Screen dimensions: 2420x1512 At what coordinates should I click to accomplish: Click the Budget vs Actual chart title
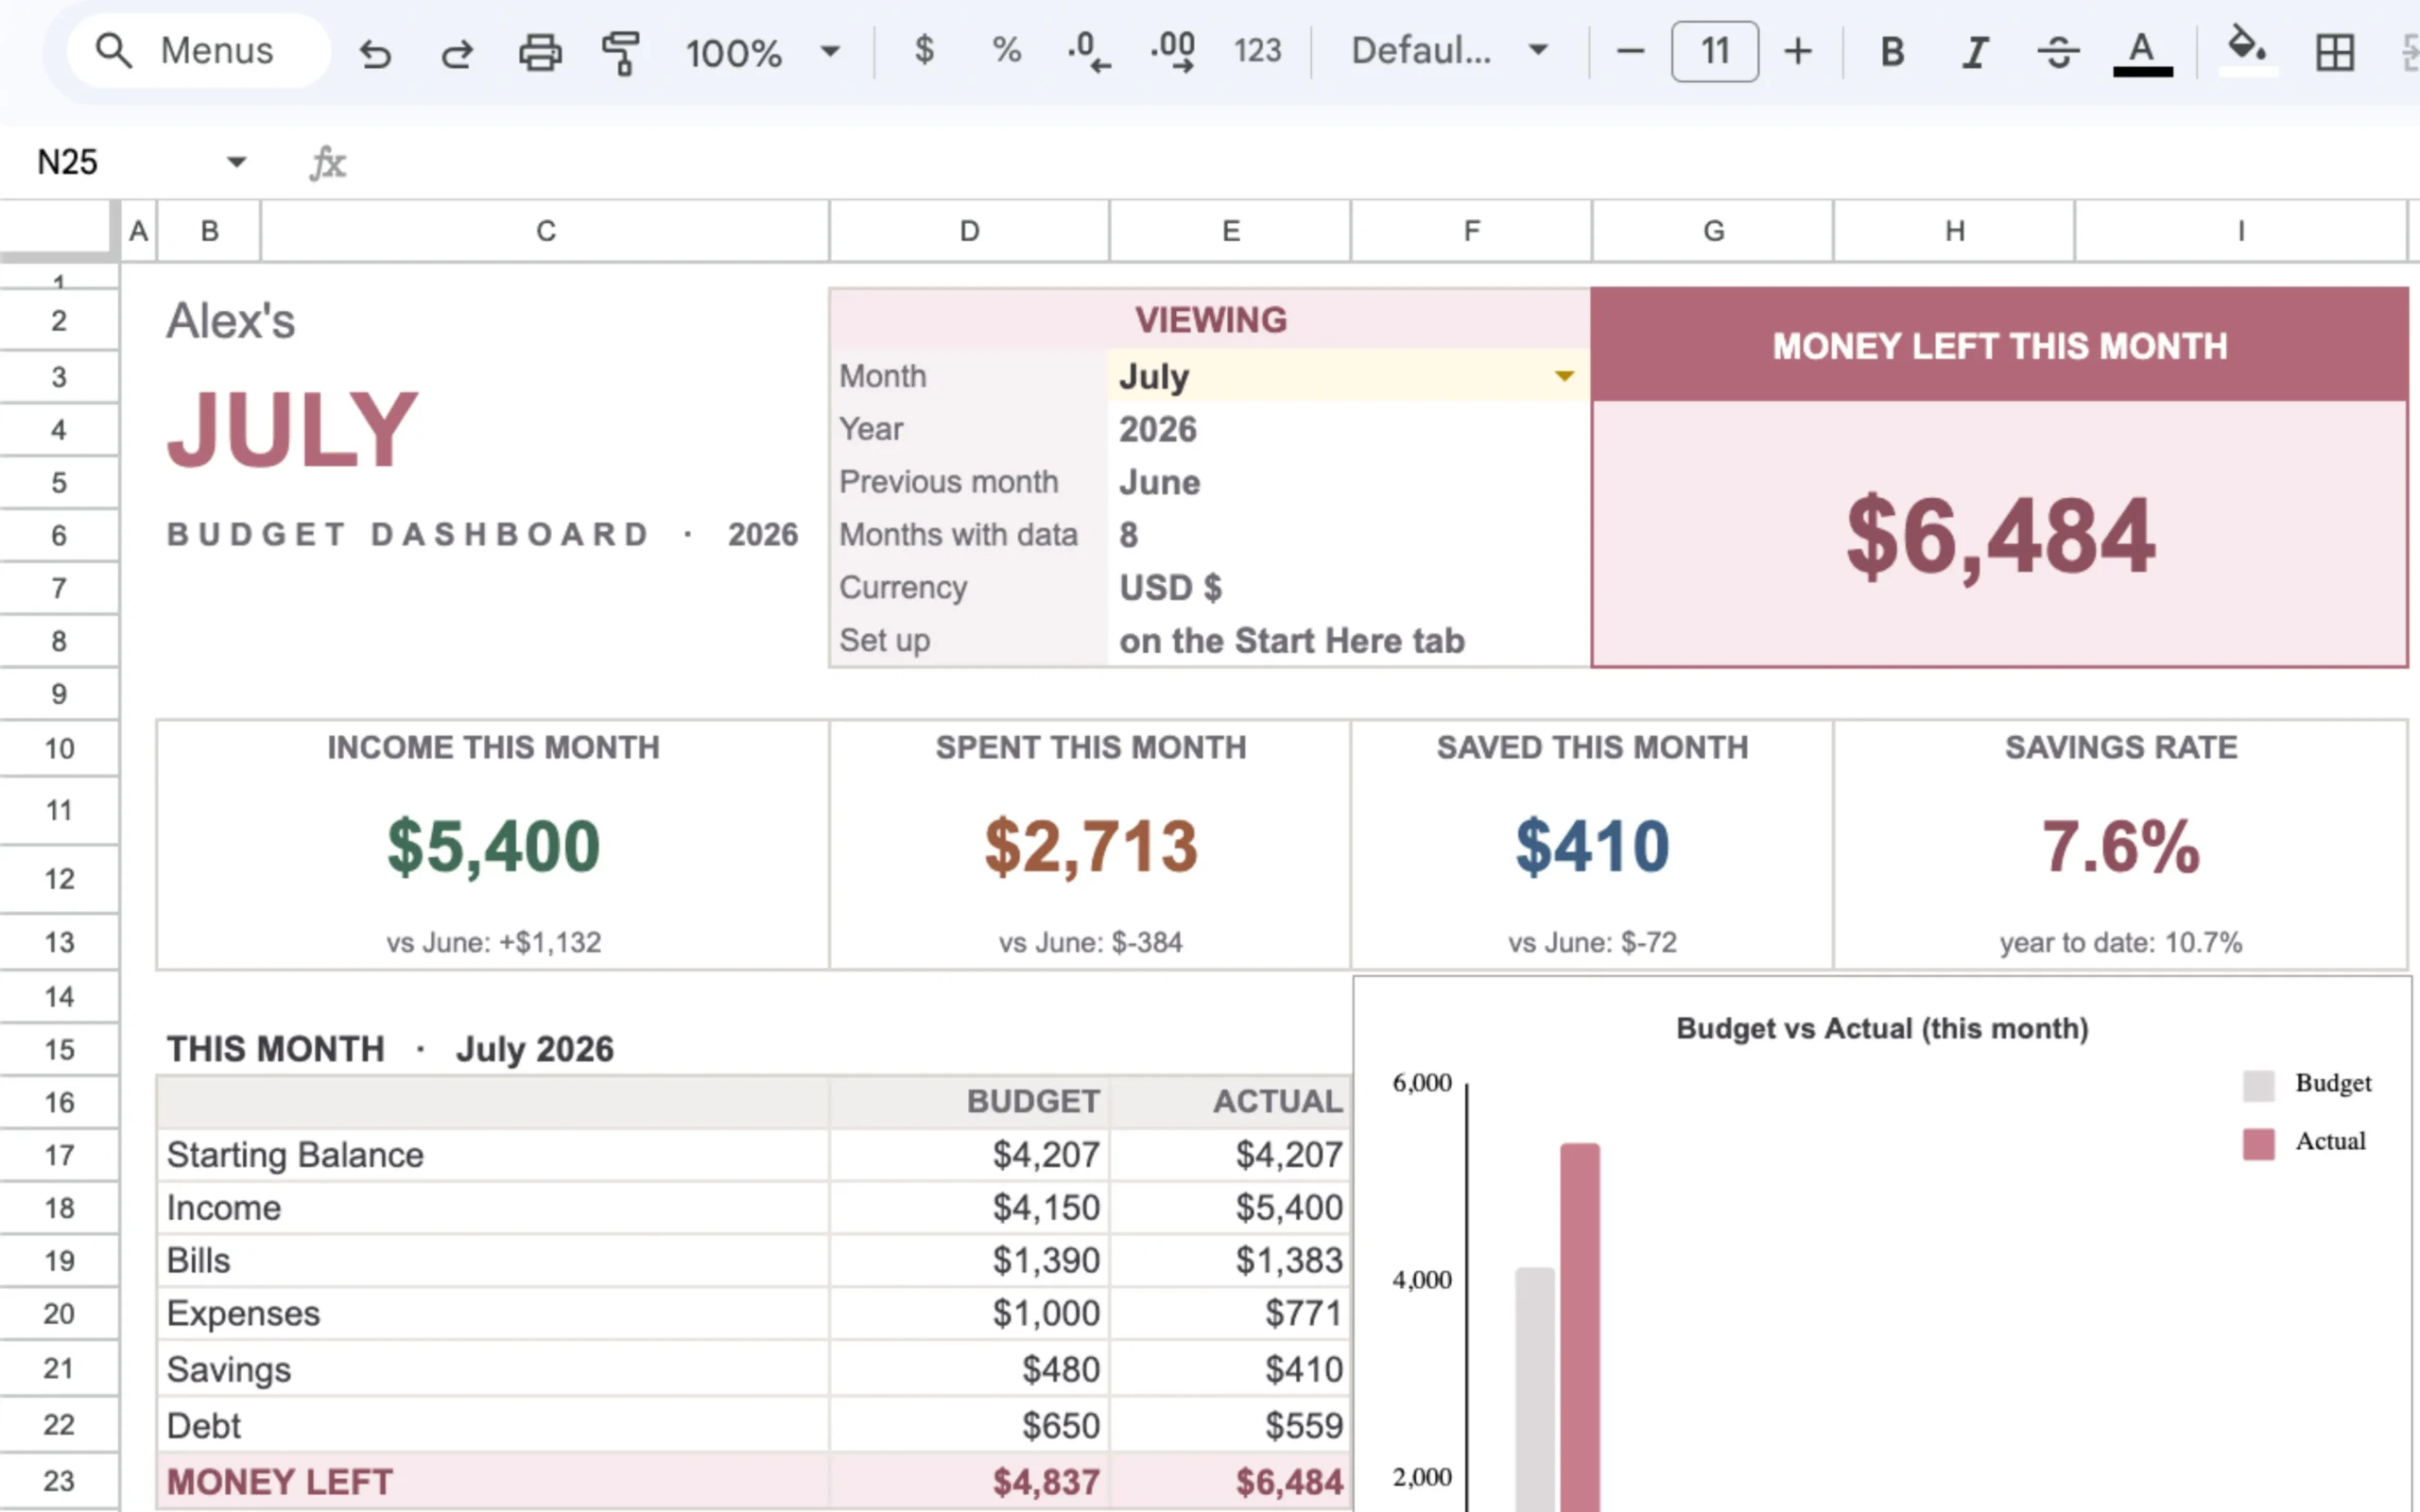coord(1882,1028)
